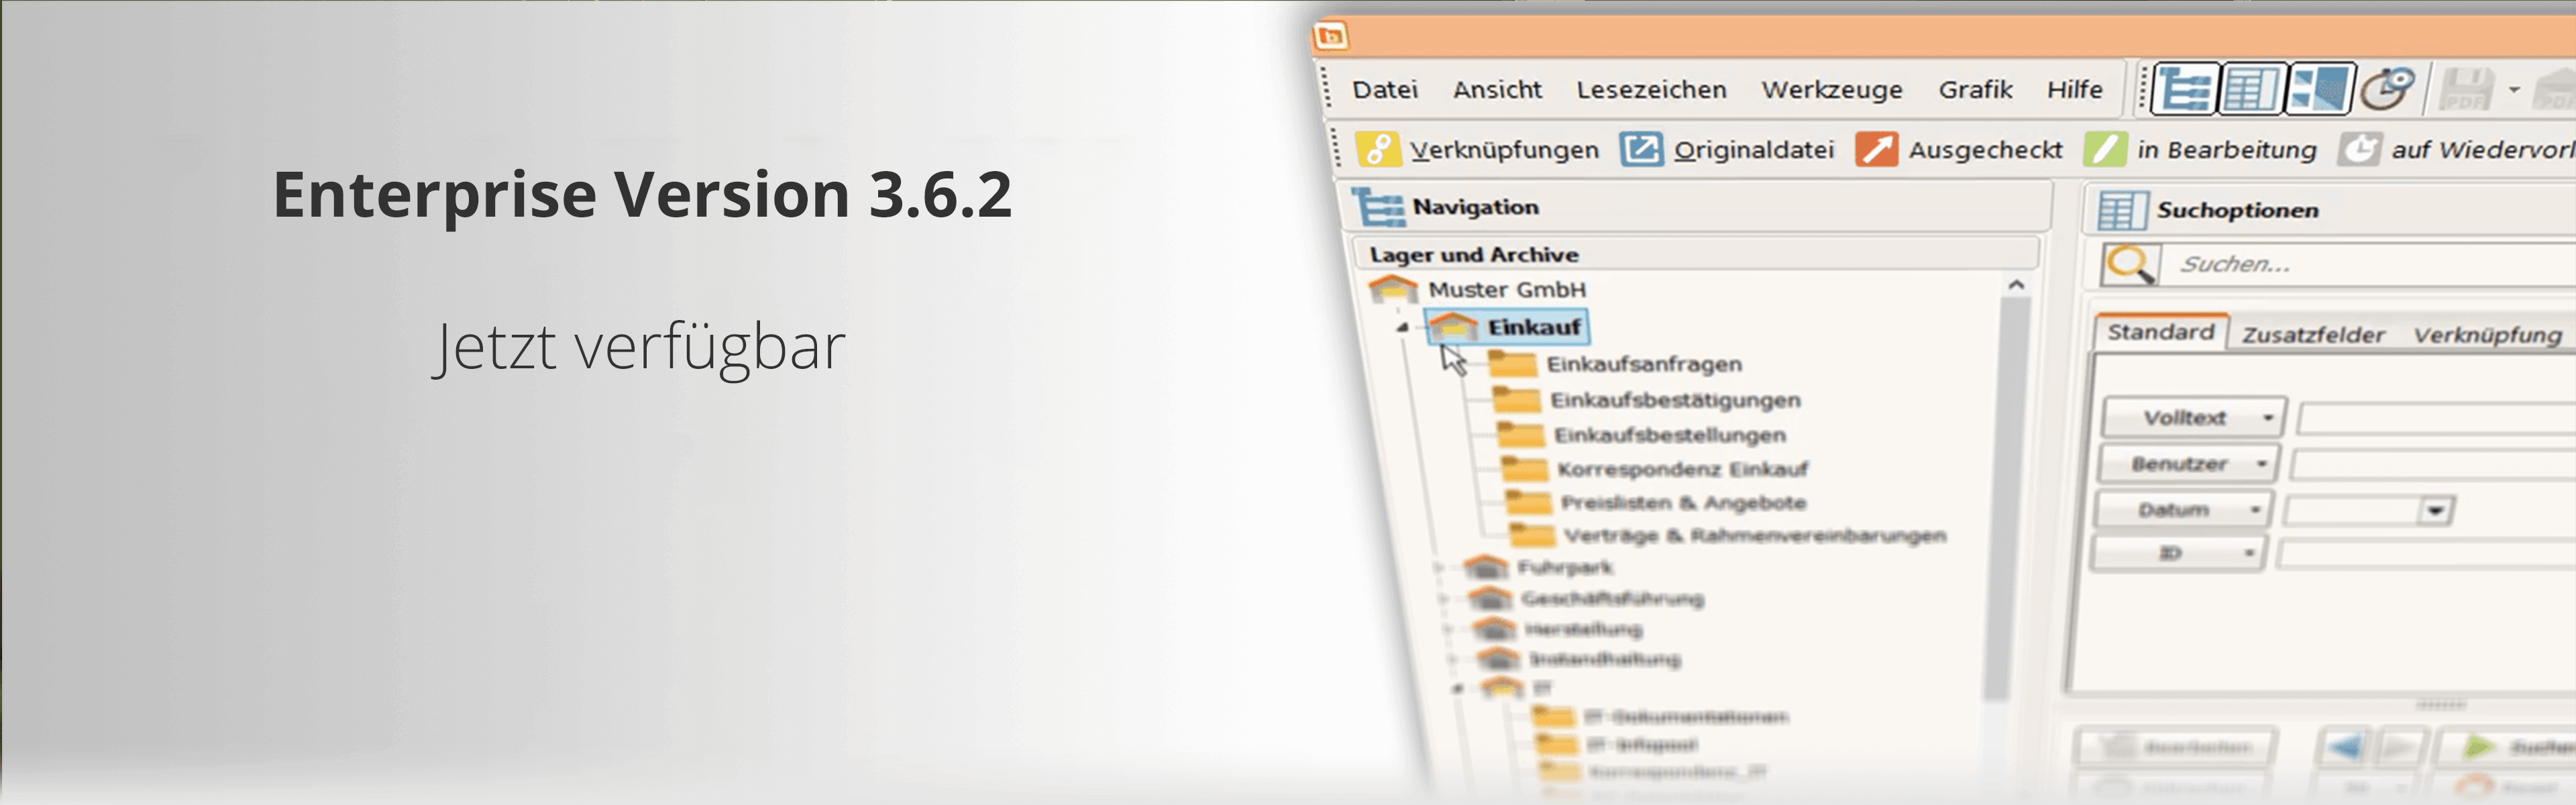Open the ID dropdown

click(2179, 553)
